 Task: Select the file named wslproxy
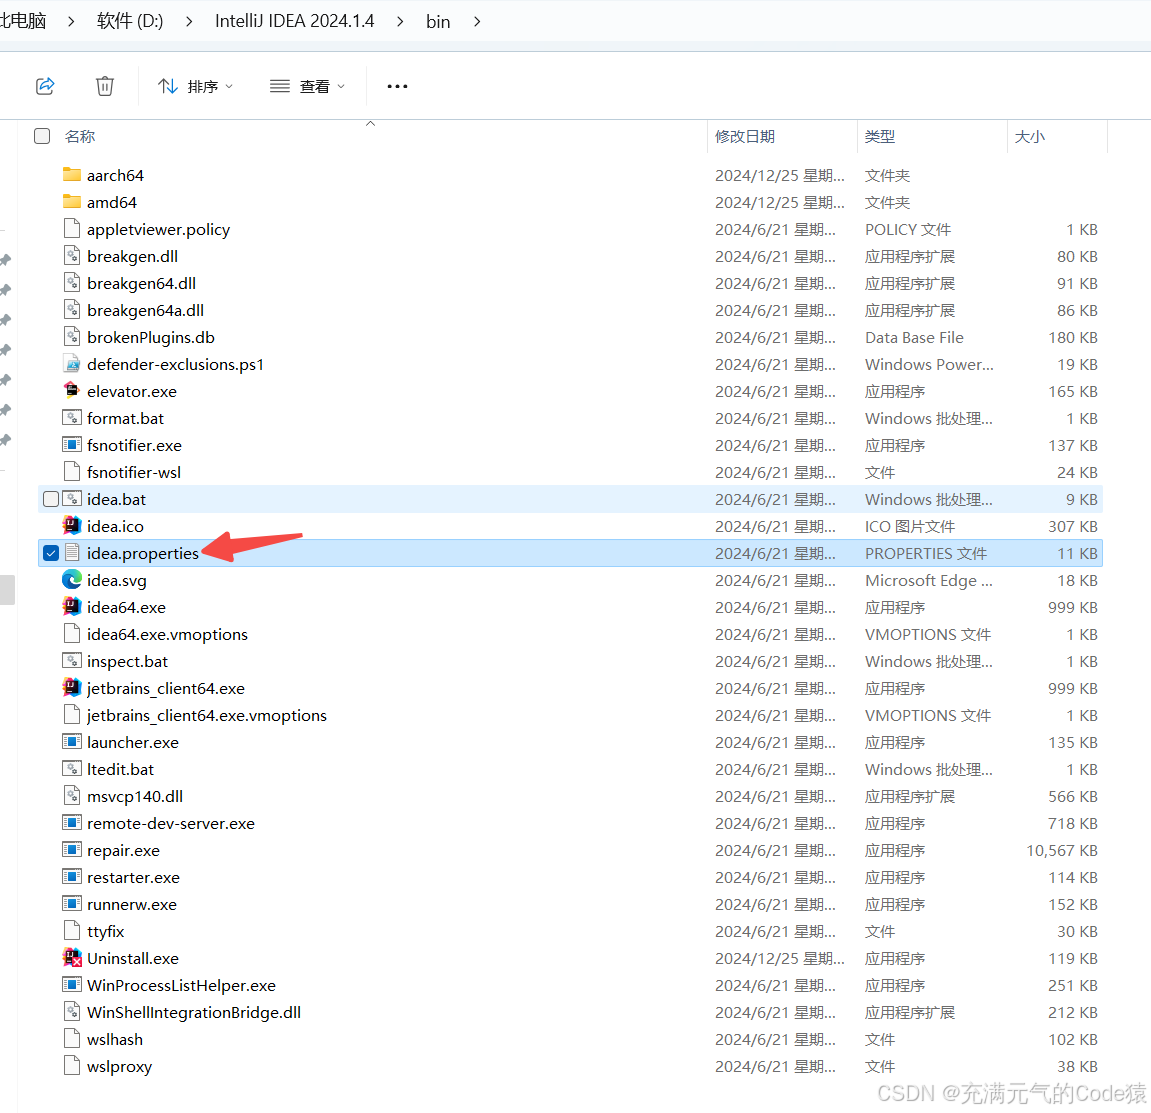[x=119, y=1067]
